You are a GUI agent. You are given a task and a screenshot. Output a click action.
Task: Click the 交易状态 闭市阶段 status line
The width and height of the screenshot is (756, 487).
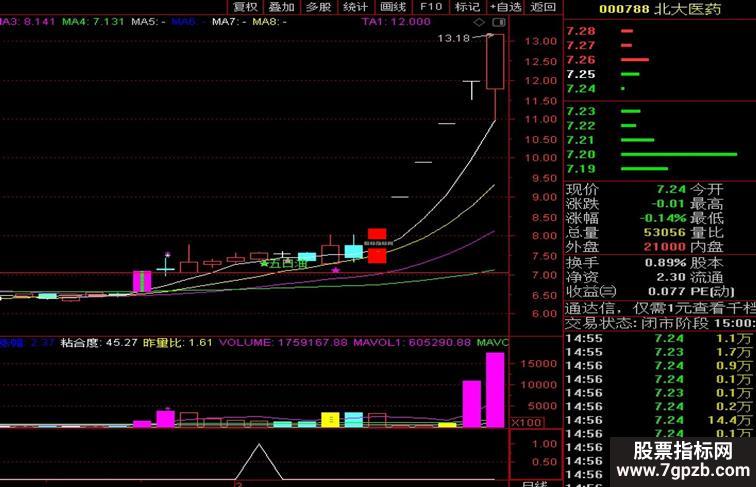(x=660, y=323)
